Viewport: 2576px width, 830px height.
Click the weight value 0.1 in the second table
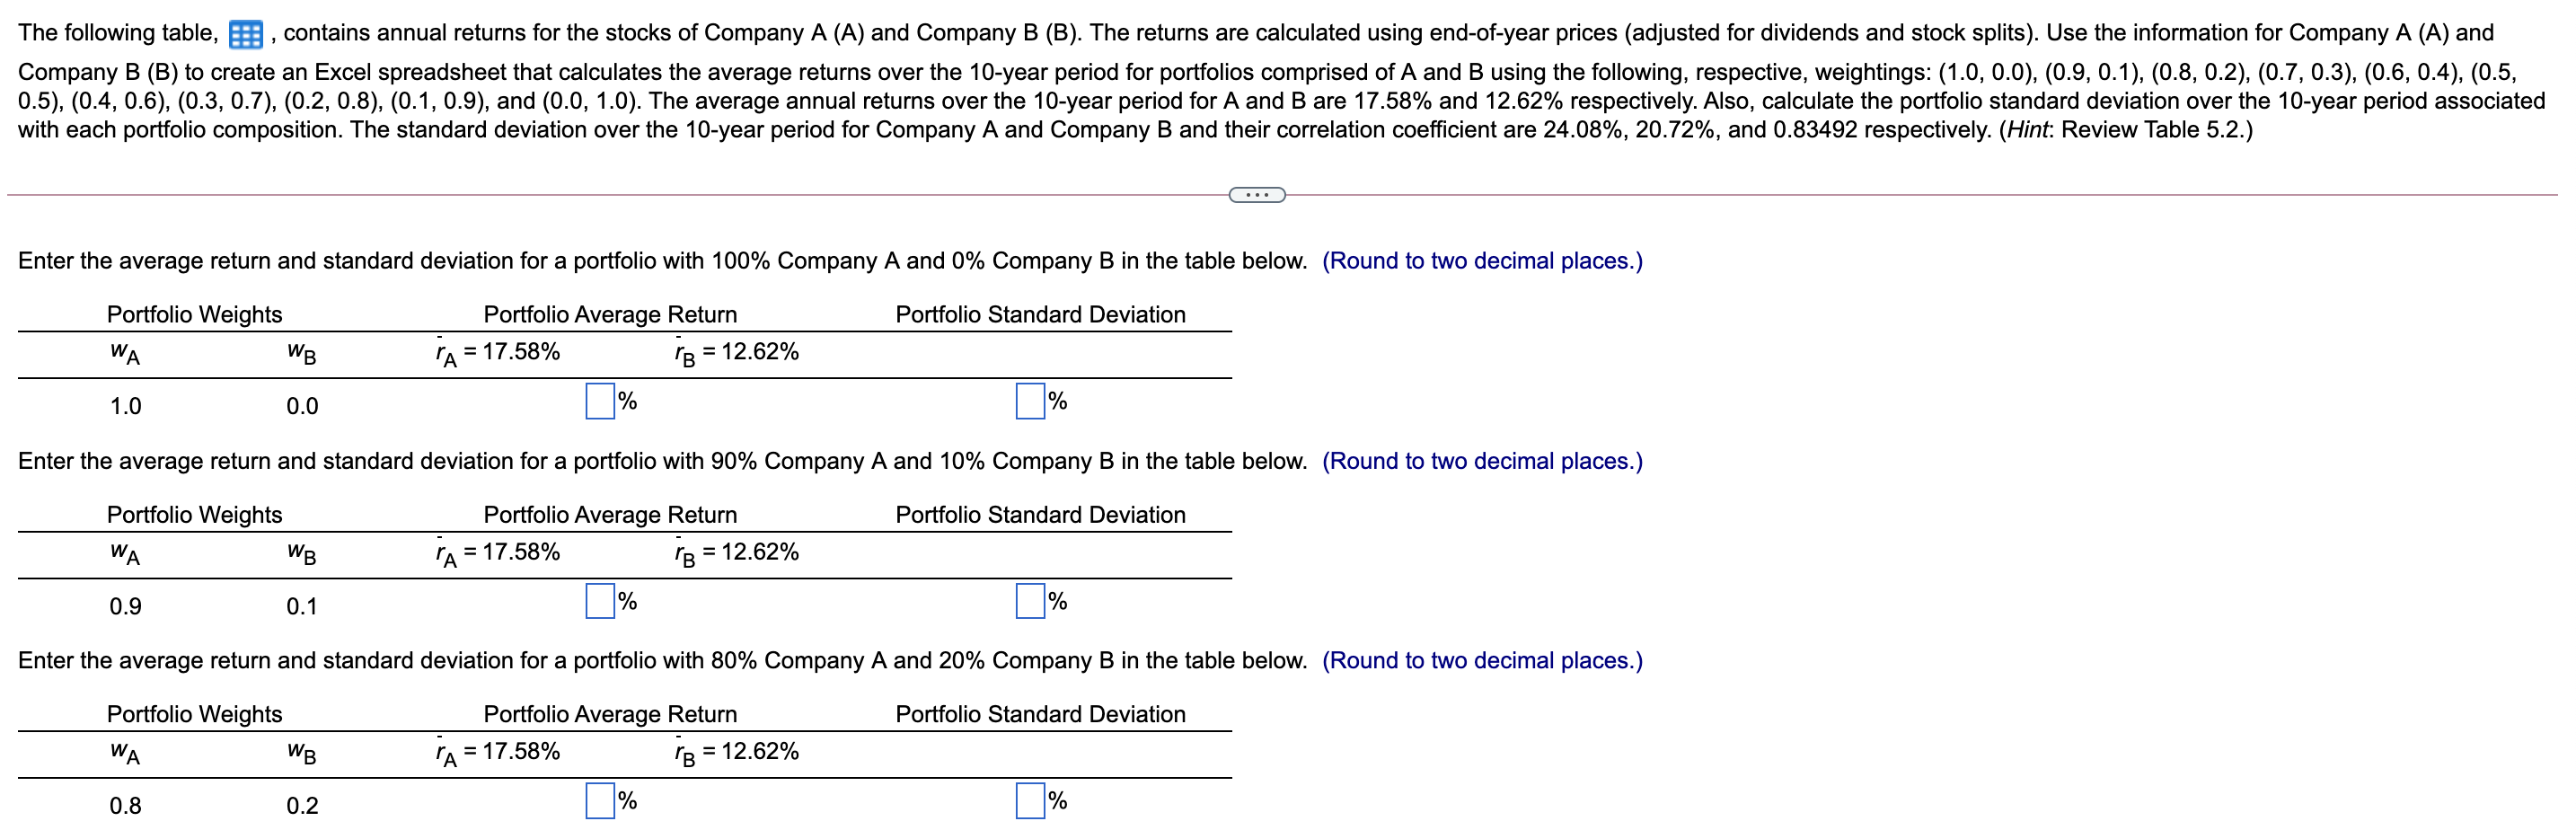tap(301, 605)
